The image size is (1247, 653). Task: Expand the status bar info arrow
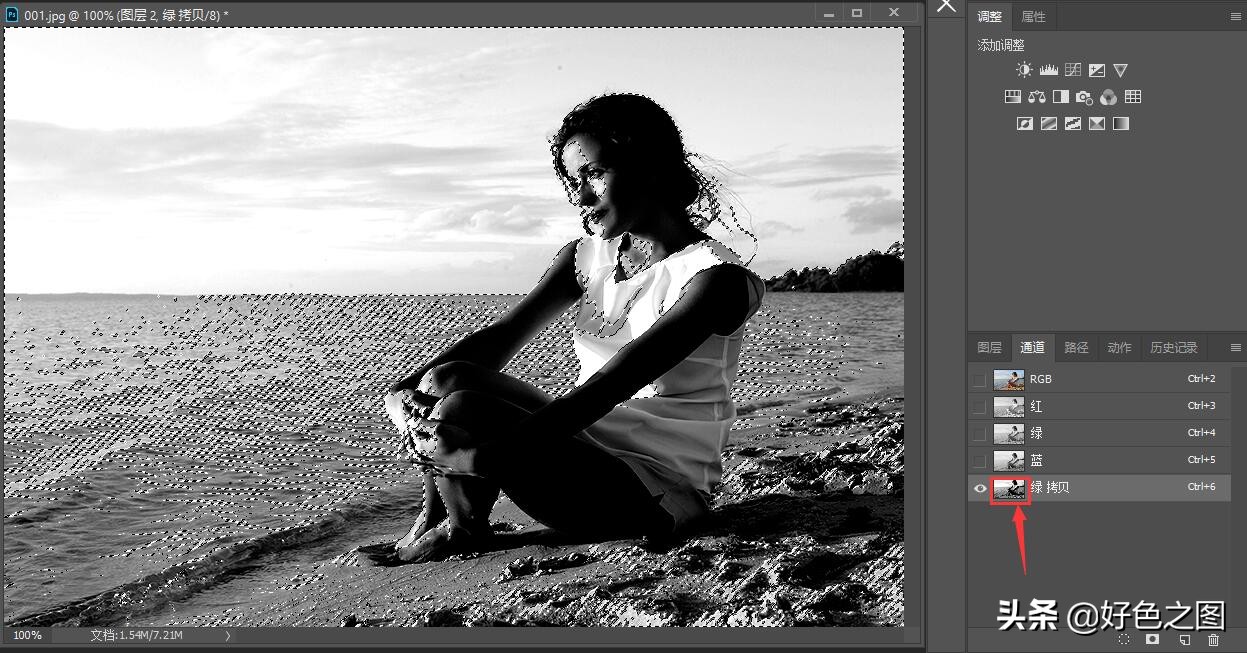coord(227,635)
